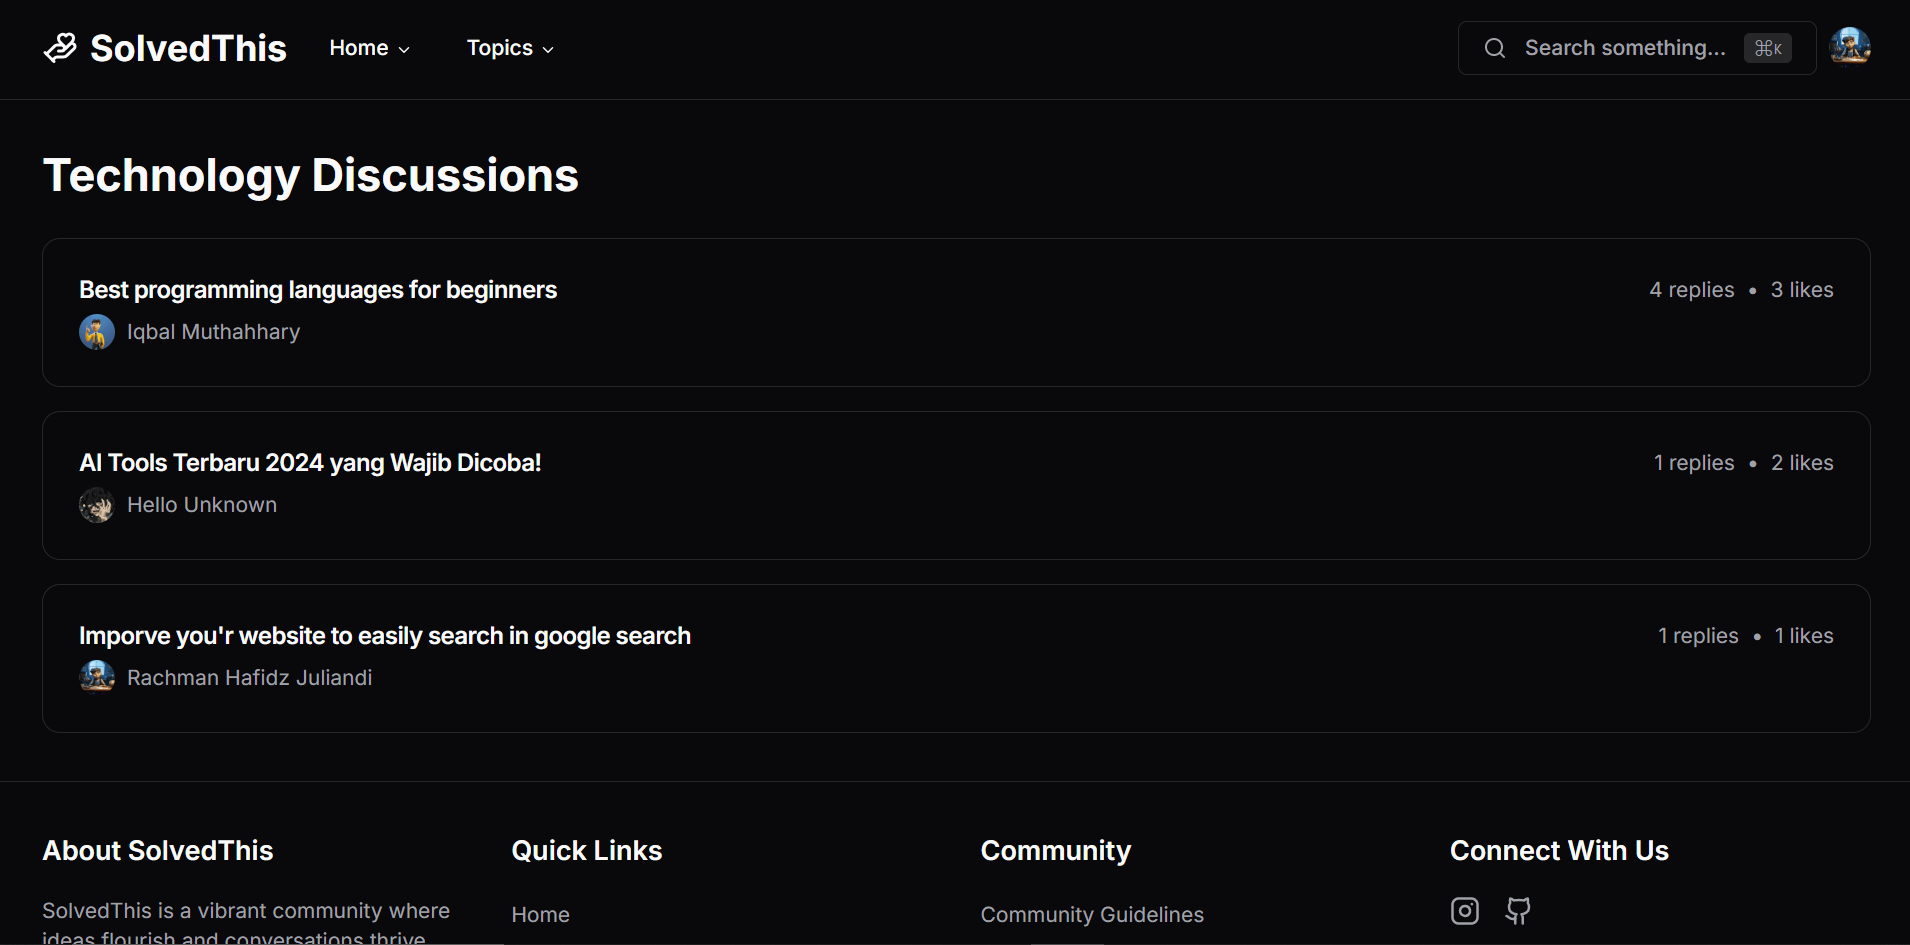Click Iqbal Muthahhary's avatar

97,332
